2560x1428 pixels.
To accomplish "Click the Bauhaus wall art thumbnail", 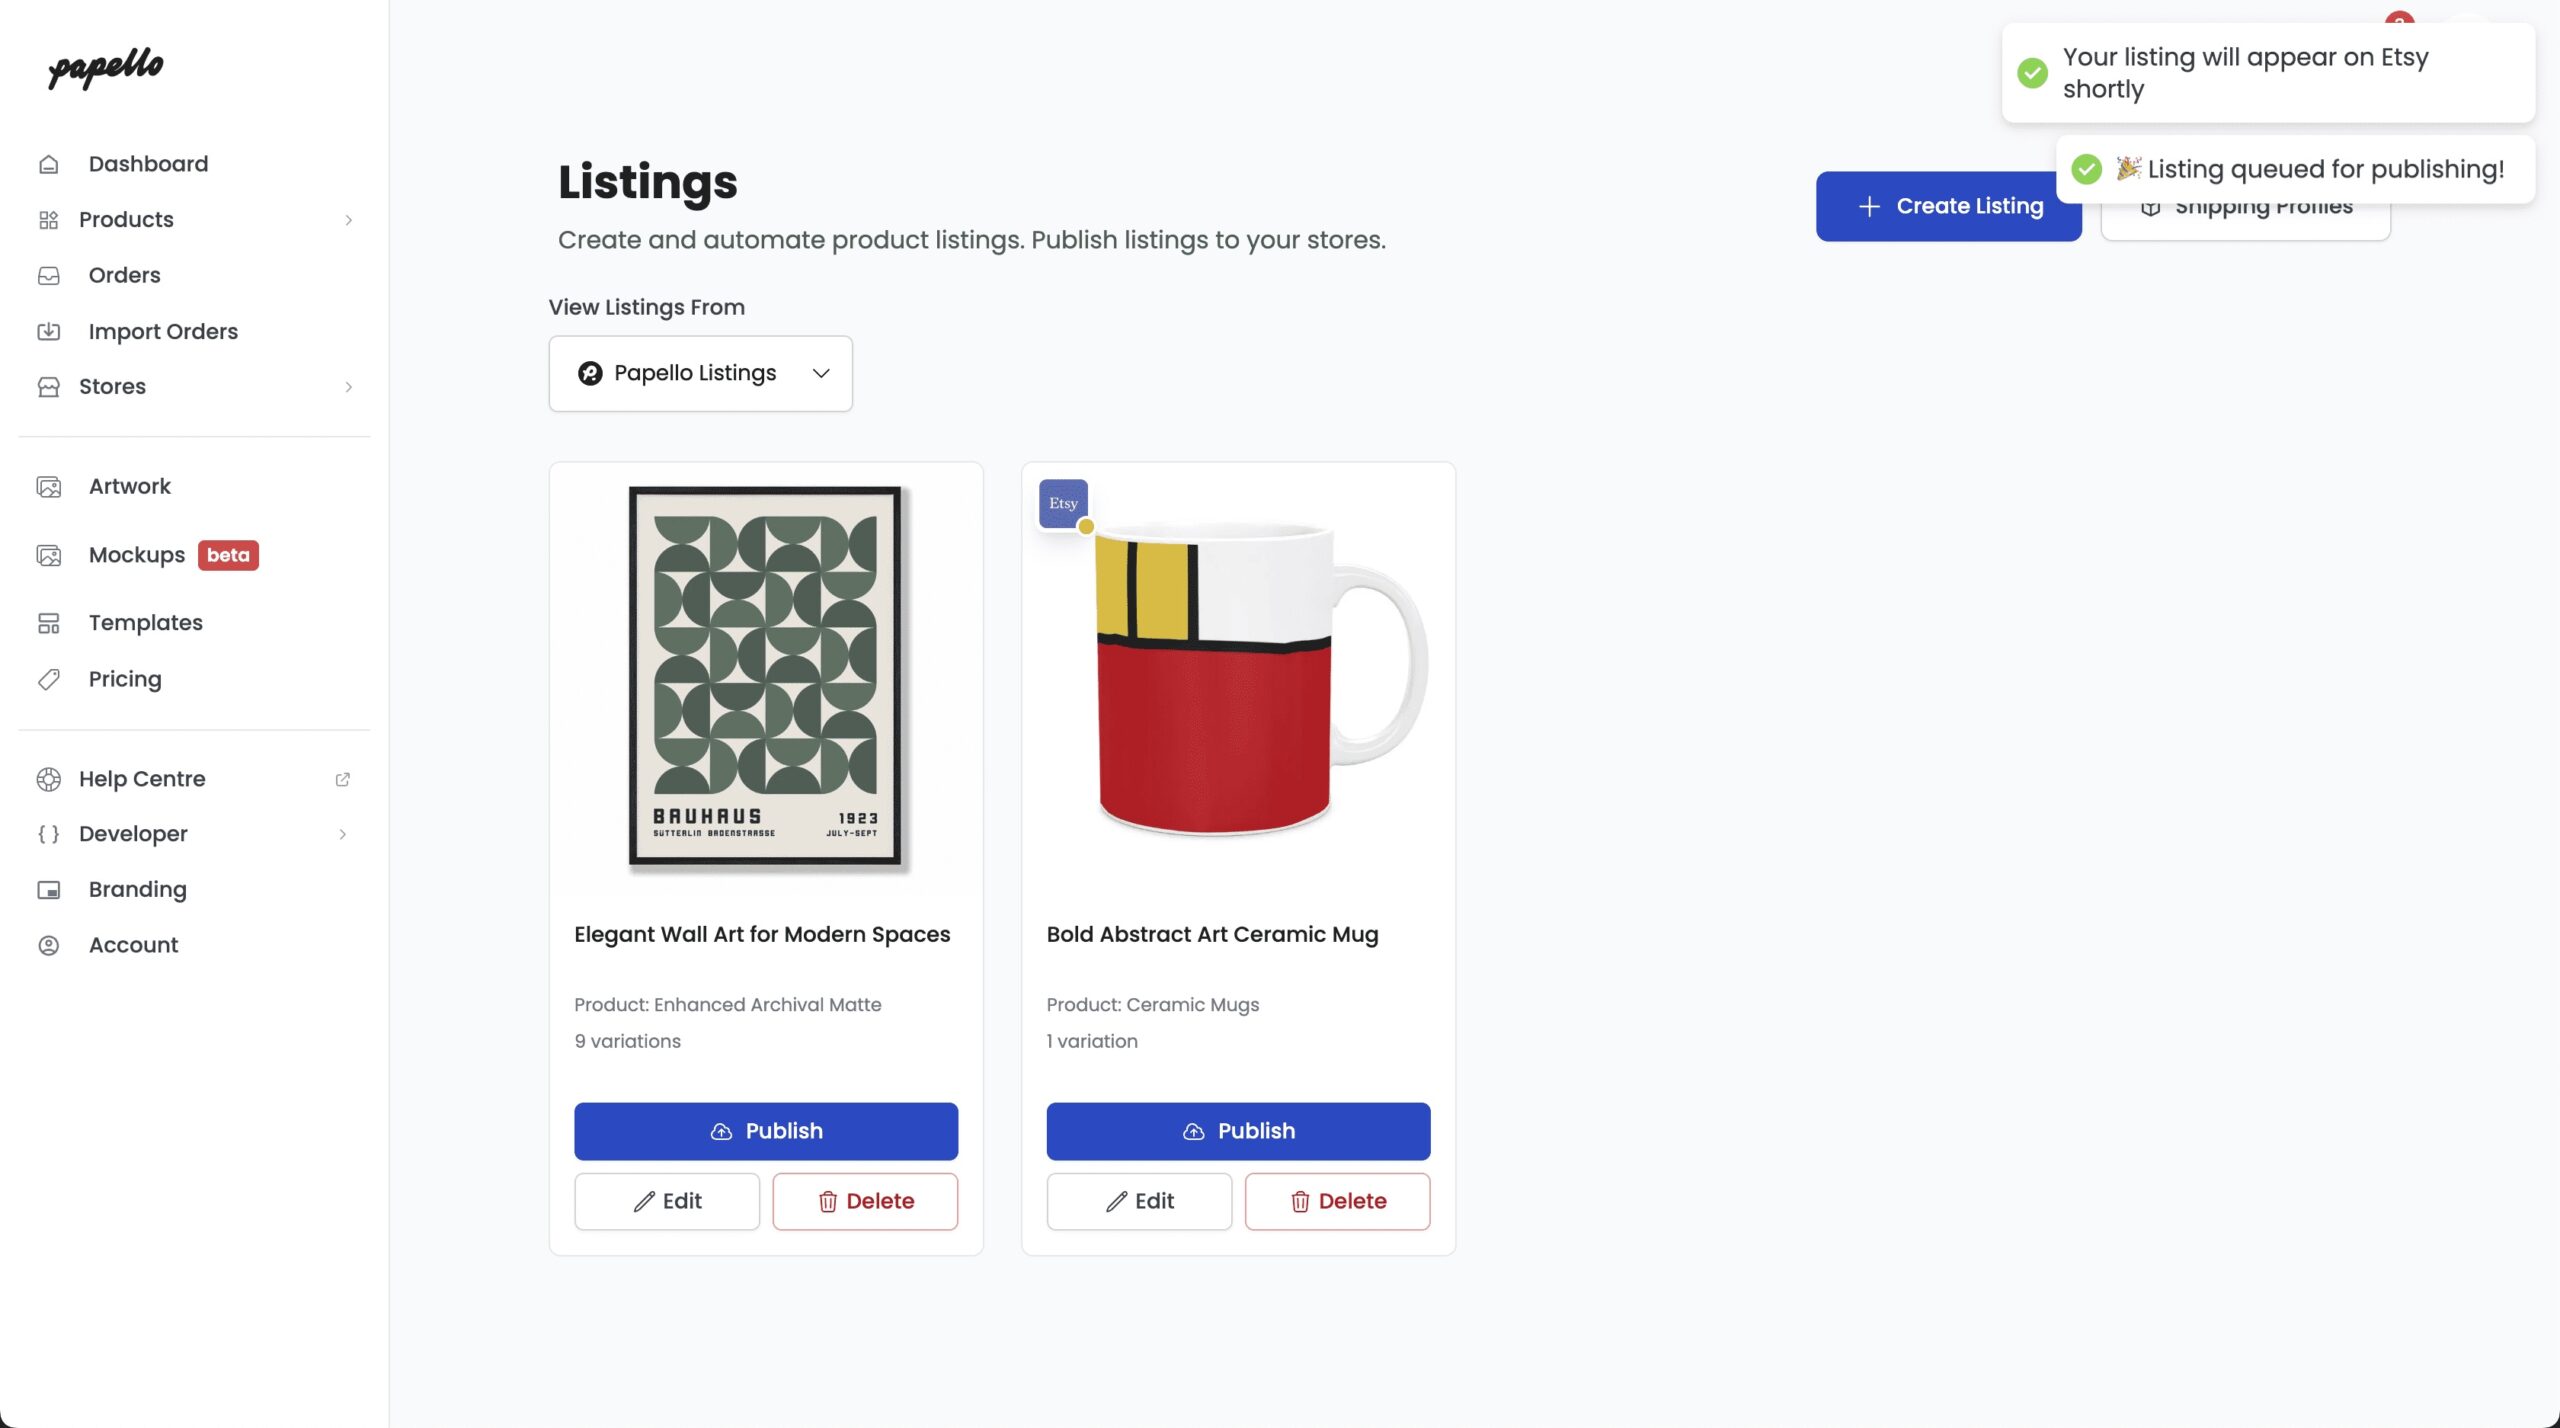I will (x=765, y=675).
